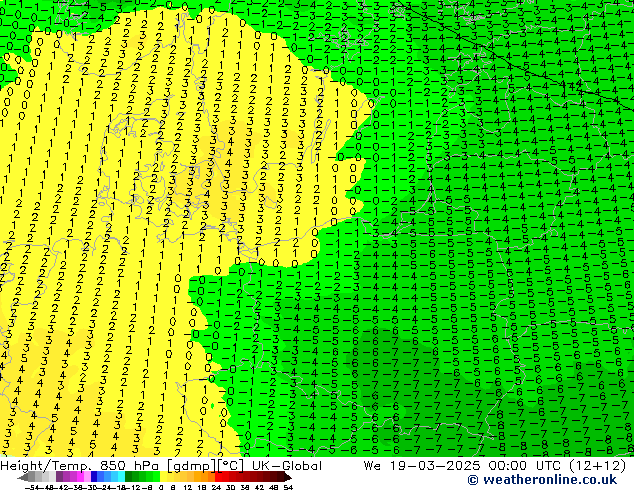Image resolution: width=634 pixels, height=490 pixels.
Task: Click the bright red swatch at 24 on legend
Action: 218,477
